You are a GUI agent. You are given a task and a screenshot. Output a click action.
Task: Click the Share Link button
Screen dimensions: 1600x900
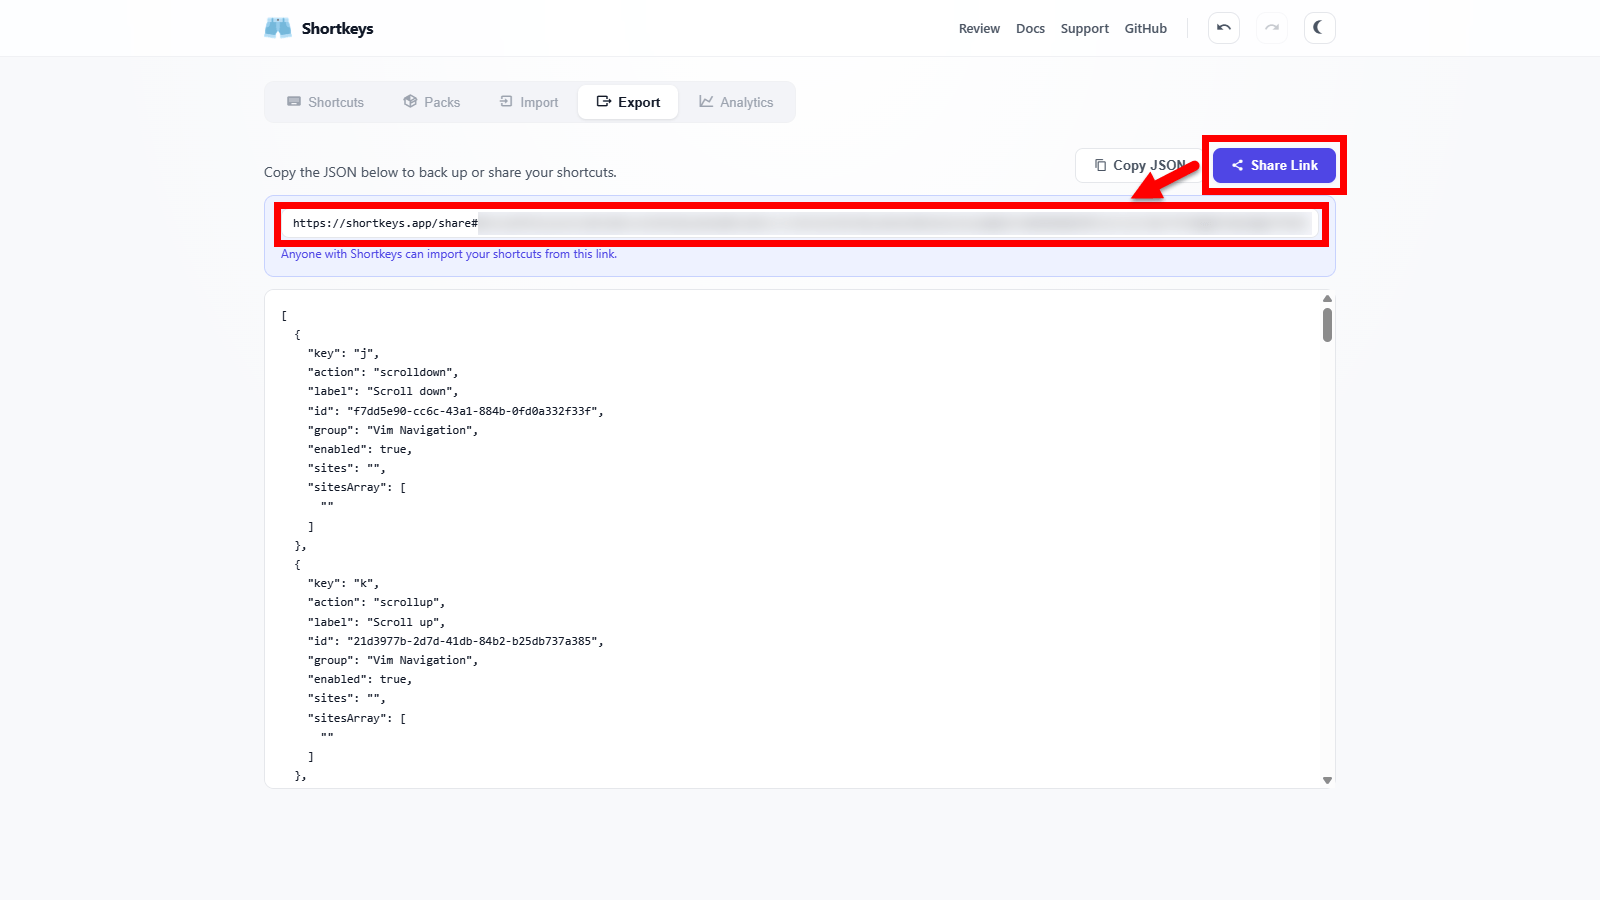pos(1274,165)
